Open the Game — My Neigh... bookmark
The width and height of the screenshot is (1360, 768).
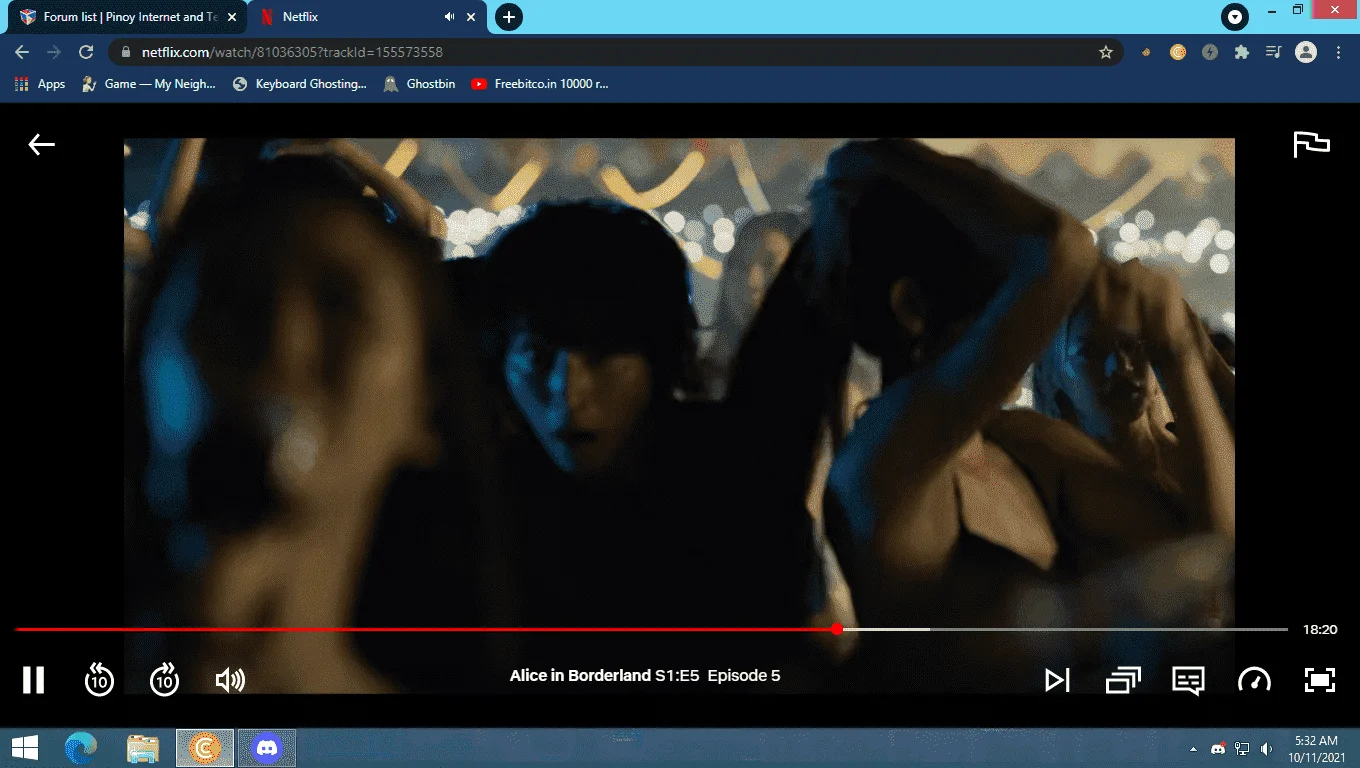pyautogui.click(x=148, y=84)
